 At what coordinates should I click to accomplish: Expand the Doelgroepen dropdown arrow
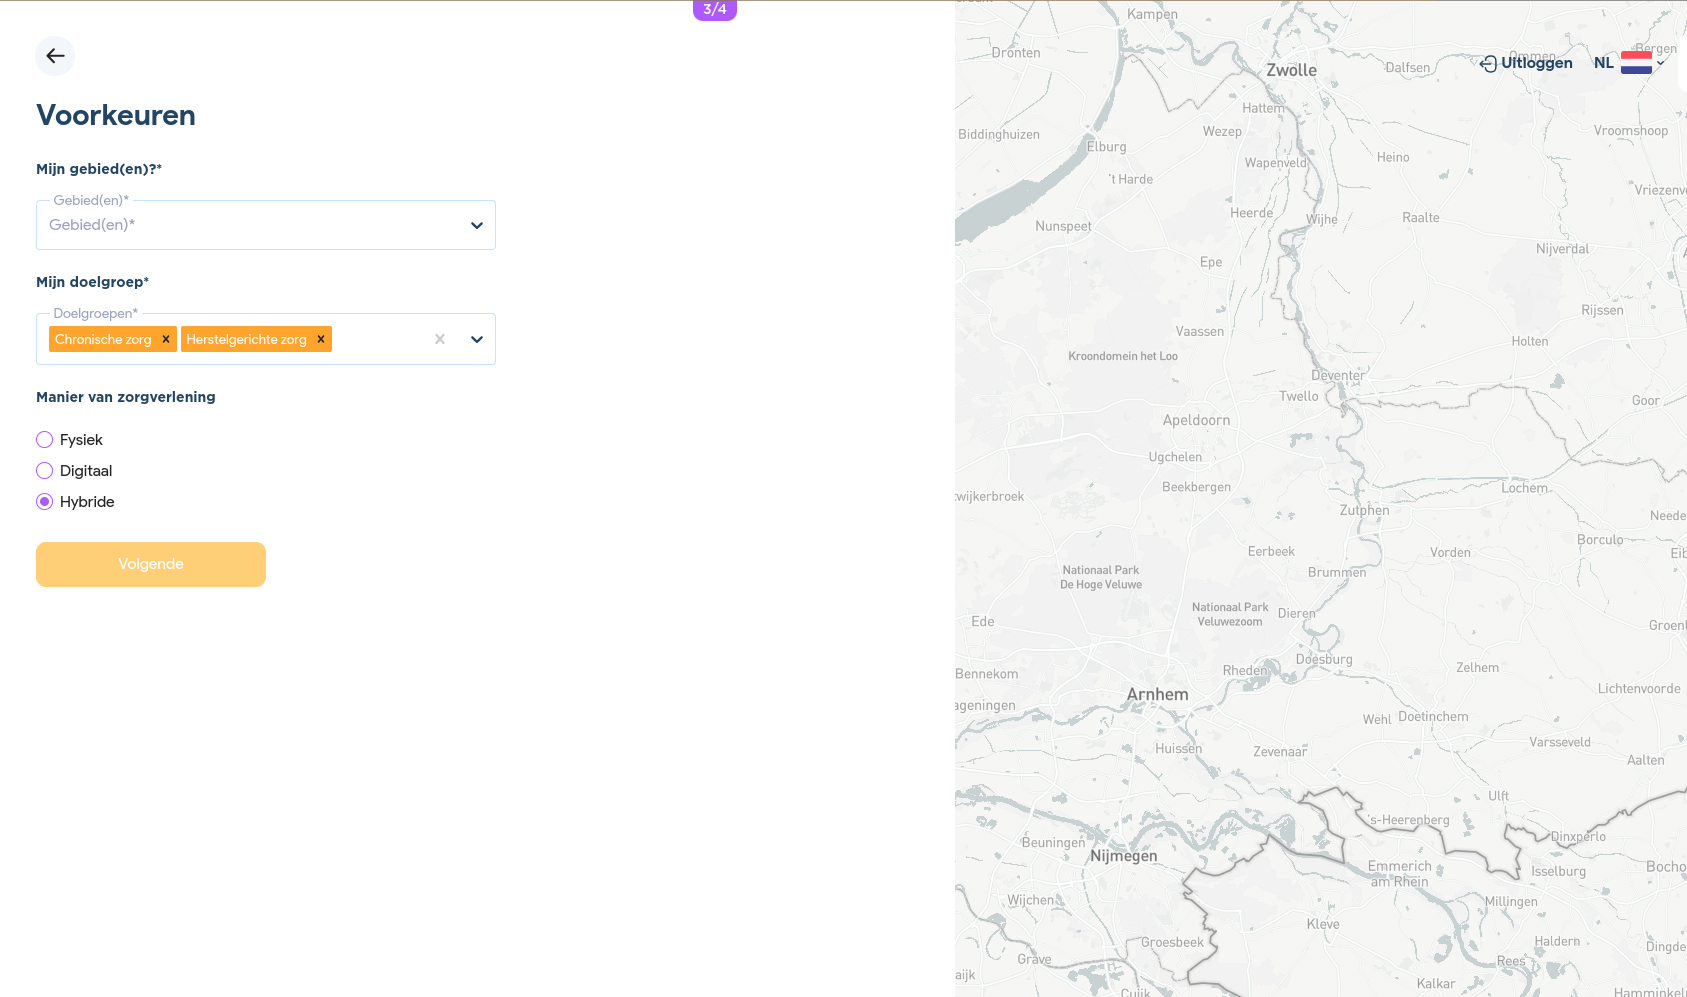(477, 340)
